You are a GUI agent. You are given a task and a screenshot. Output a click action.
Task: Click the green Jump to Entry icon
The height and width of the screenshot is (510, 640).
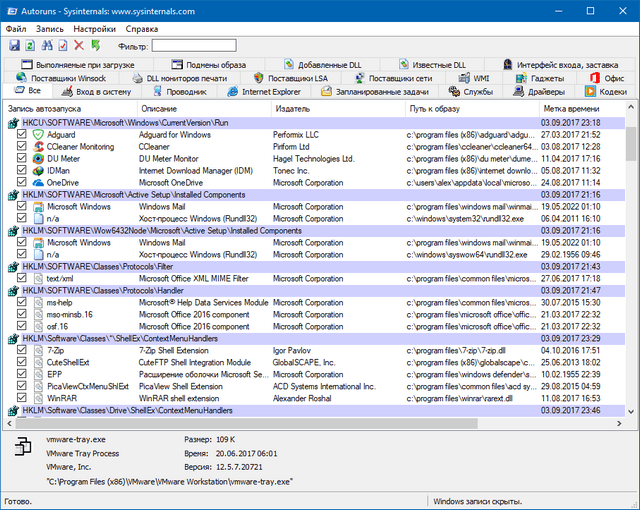click(94, 46)
